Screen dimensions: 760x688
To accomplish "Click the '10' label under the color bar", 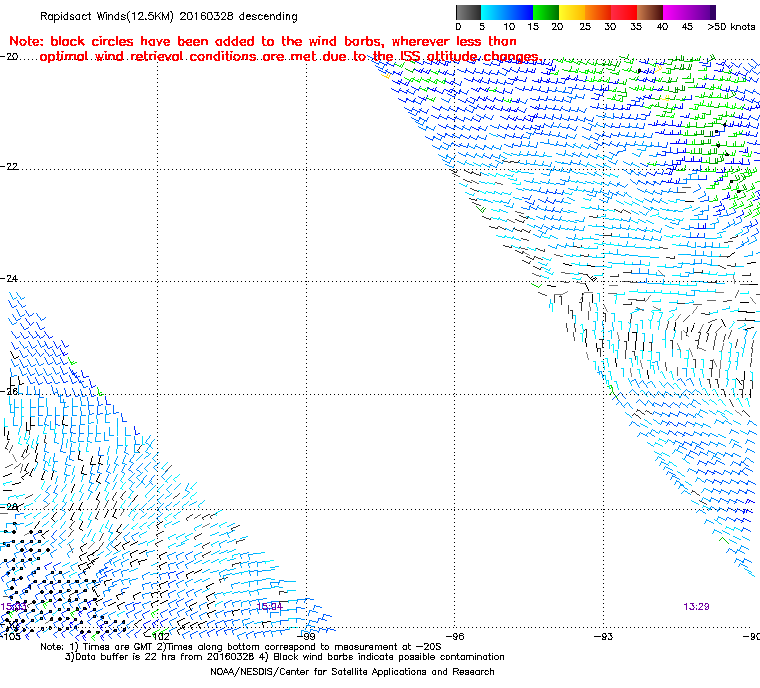I will [508, 27].
